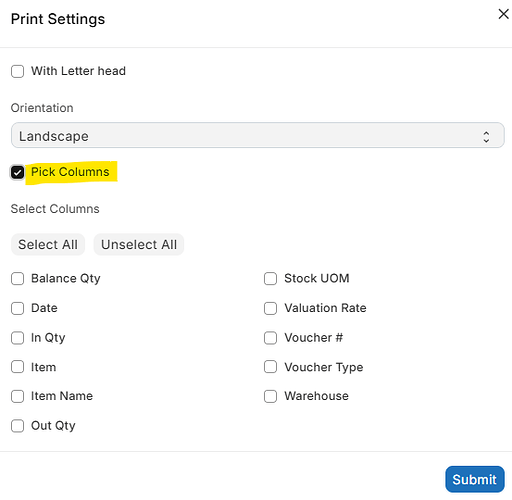Screen dimensions: 512x500
Task: Check the Voucher # column
Action: (270, 338)
